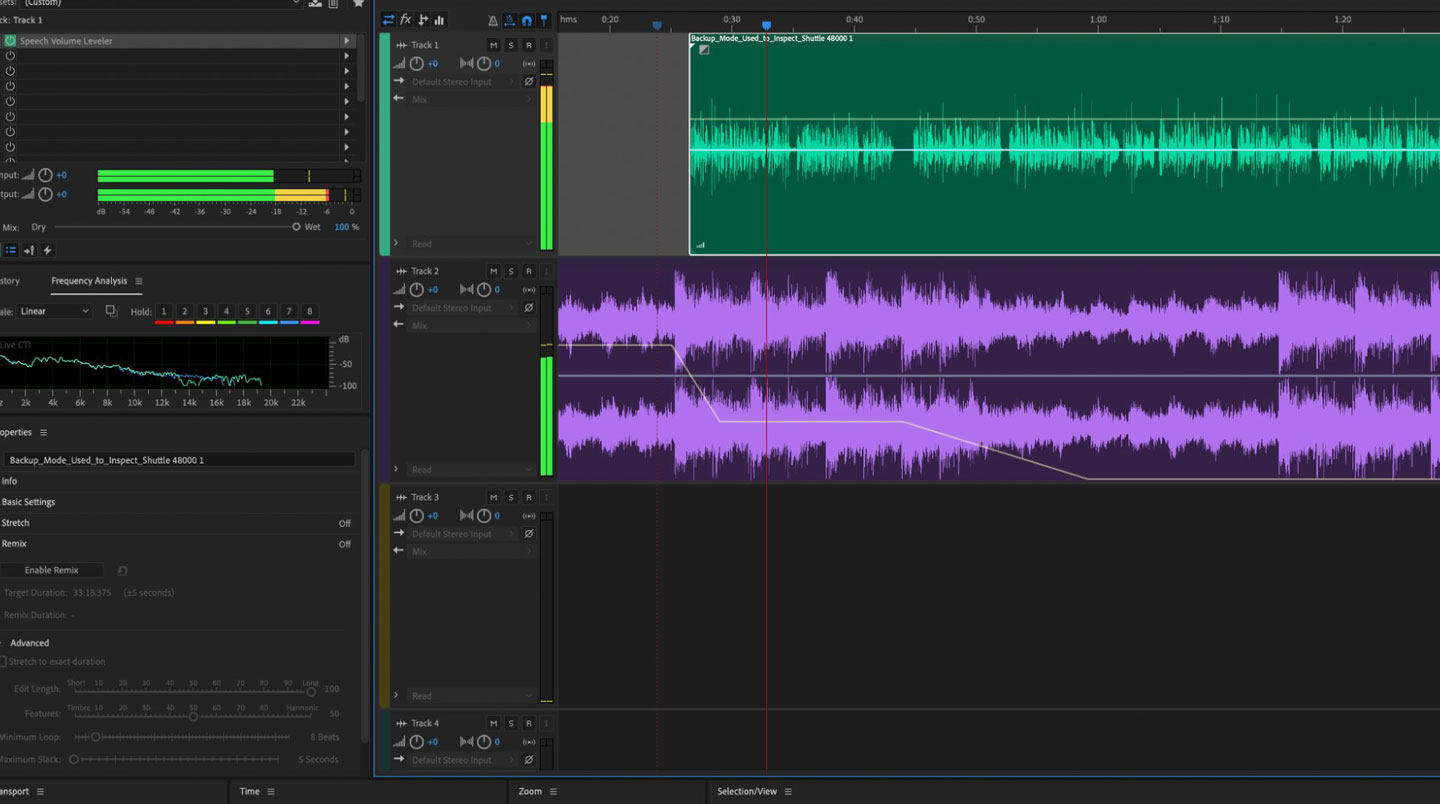Solo Track 2
Screen dimensions: 1440x804
pos(511,271)
